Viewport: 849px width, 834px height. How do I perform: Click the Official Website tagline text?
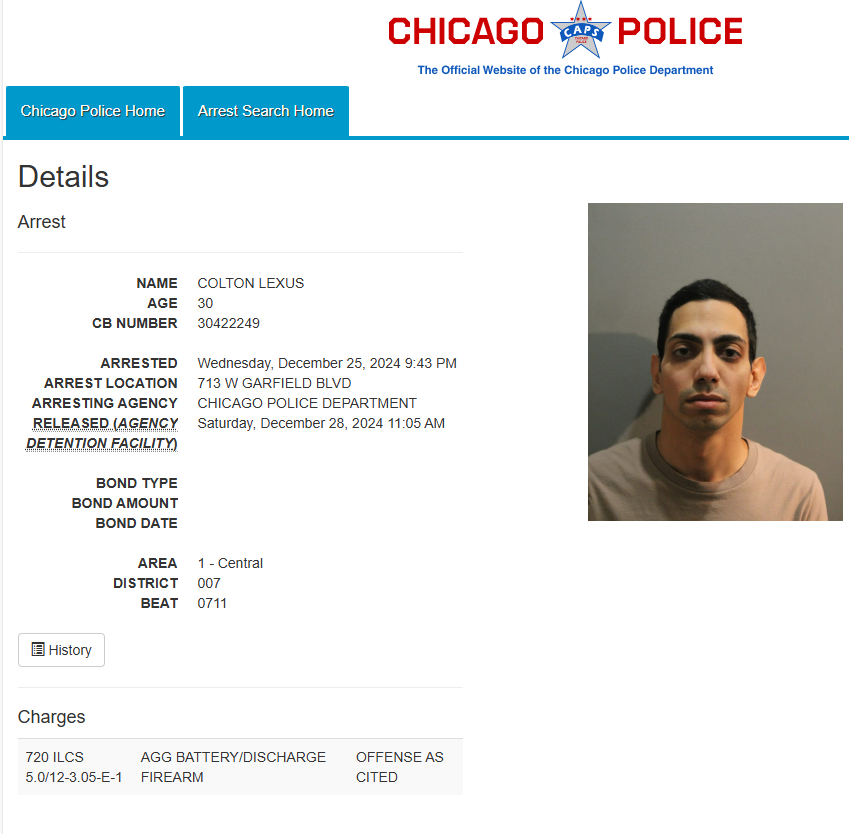click(565, 70)
